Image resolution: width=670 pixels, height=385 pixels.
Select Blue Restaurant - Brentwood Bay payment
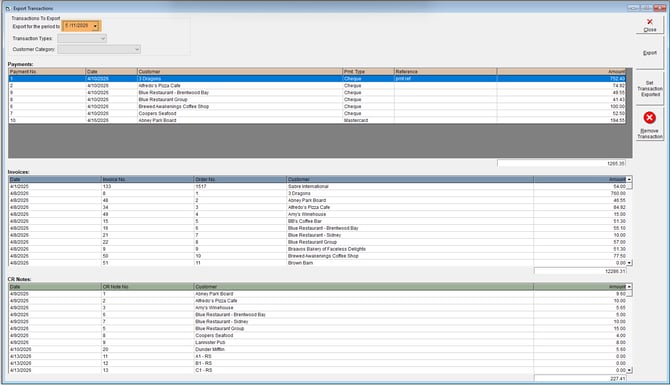click(x=317, y=92)
